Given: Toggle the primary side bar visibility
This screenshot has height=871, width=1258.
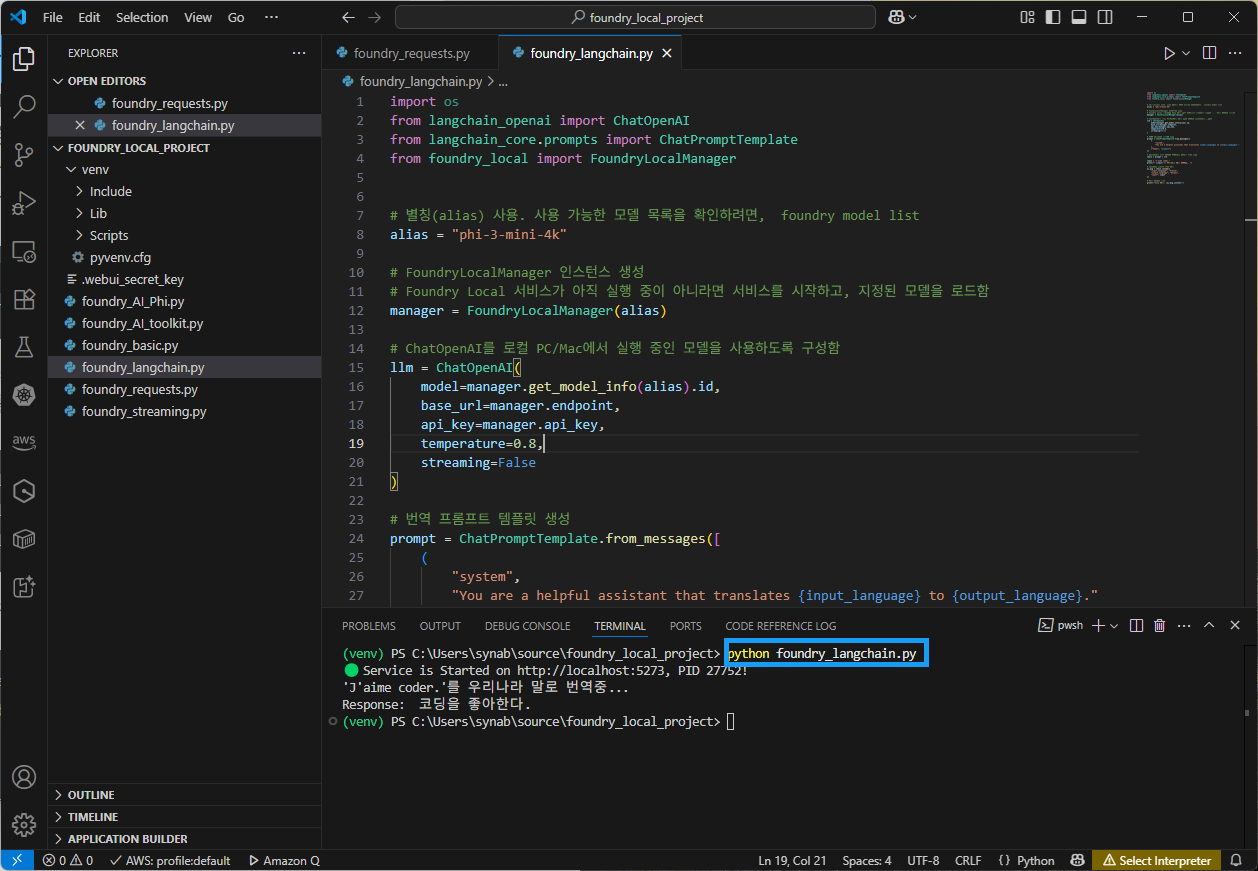Looking at the screenshot, I should (x=1053, y=17).
